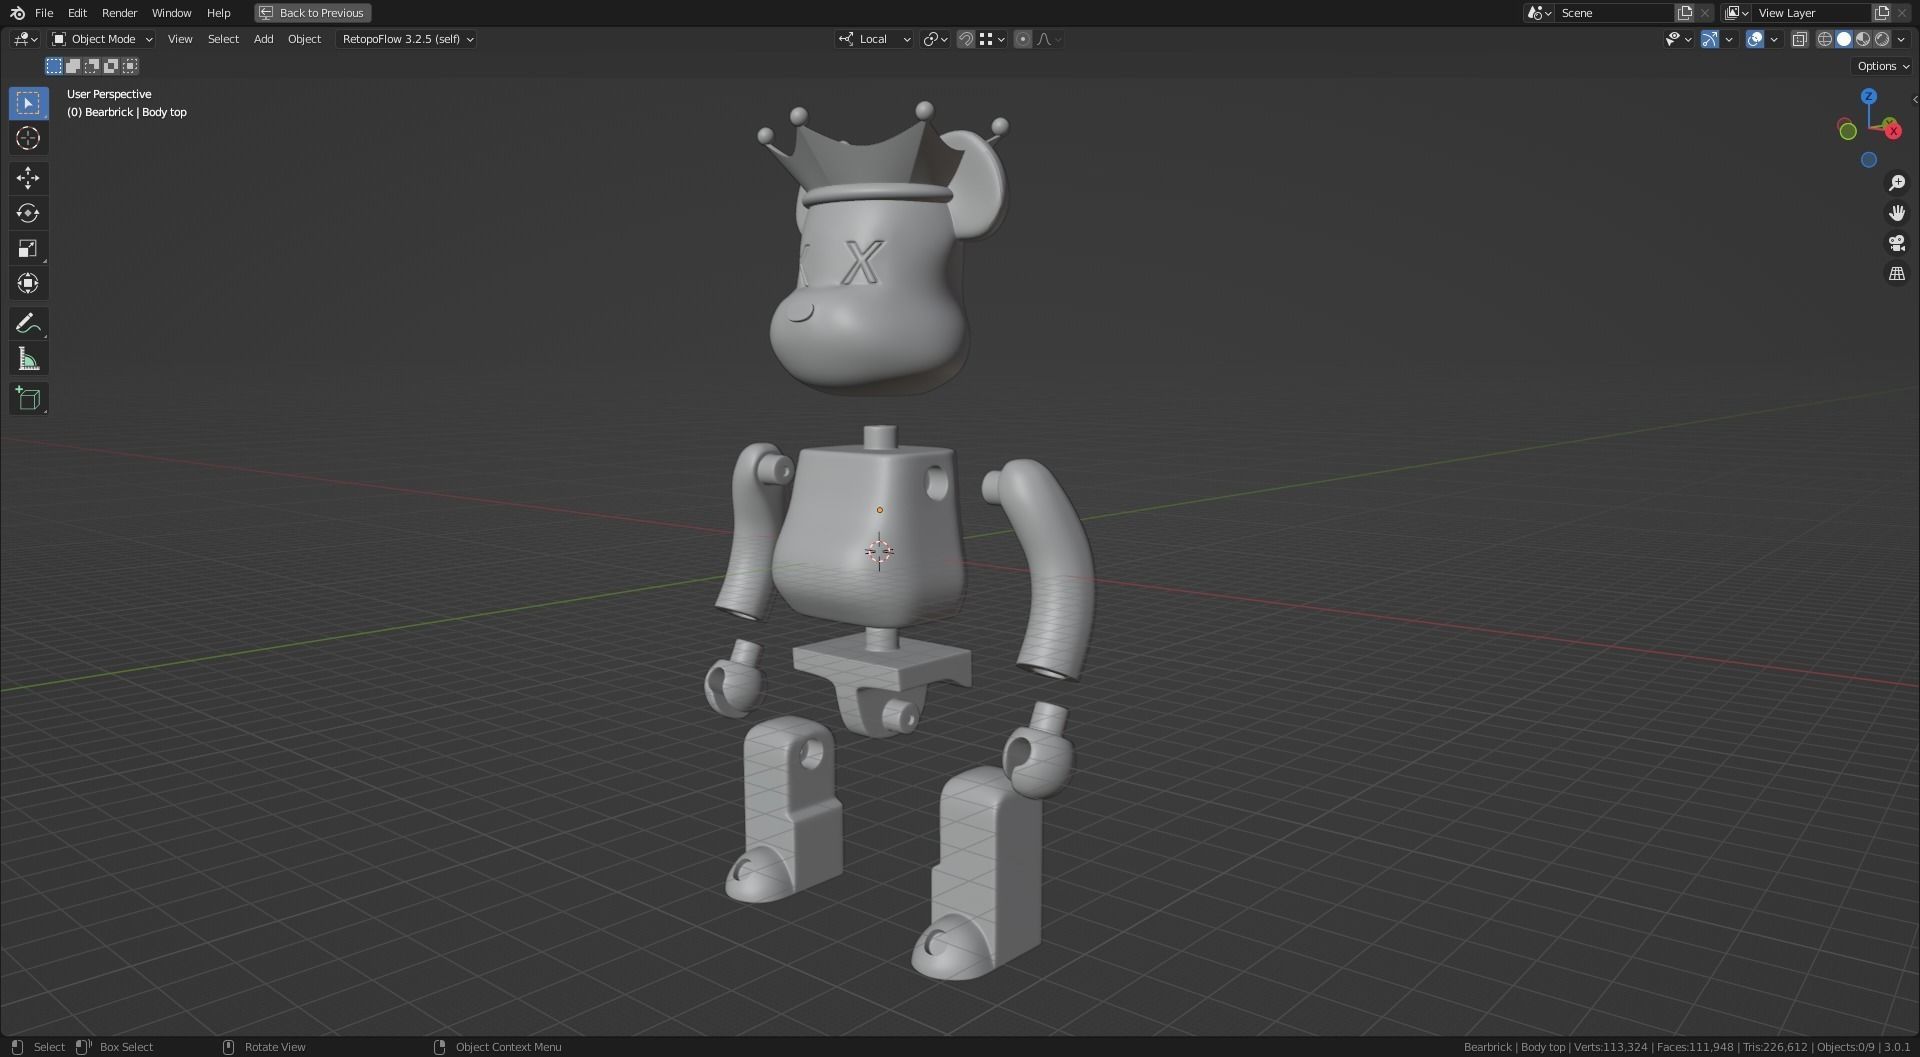Open the Object Mode dropdown
The width and height of the screenshot is (1920, 1057).
102,39
